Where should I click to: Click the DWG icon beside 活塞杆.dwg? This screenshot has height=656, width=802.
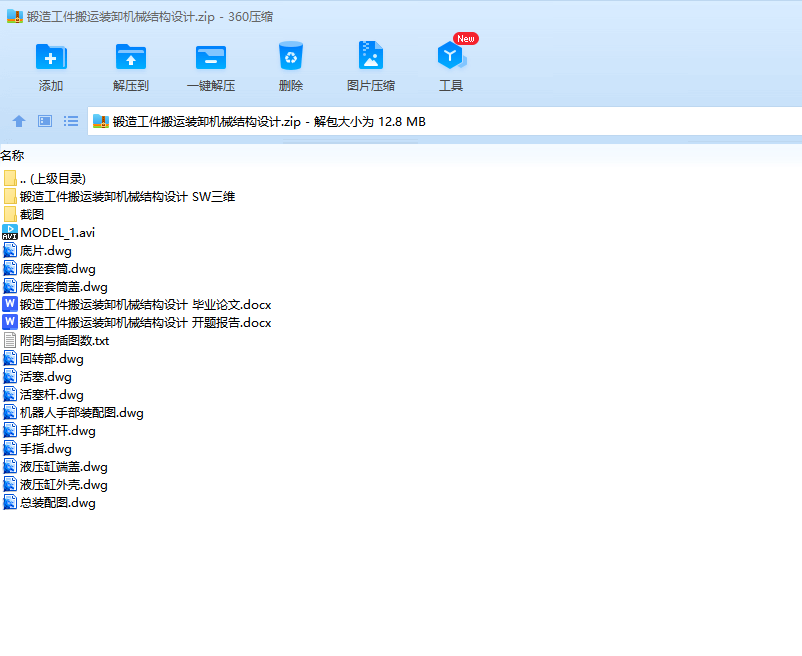click(x=10, y=394)
